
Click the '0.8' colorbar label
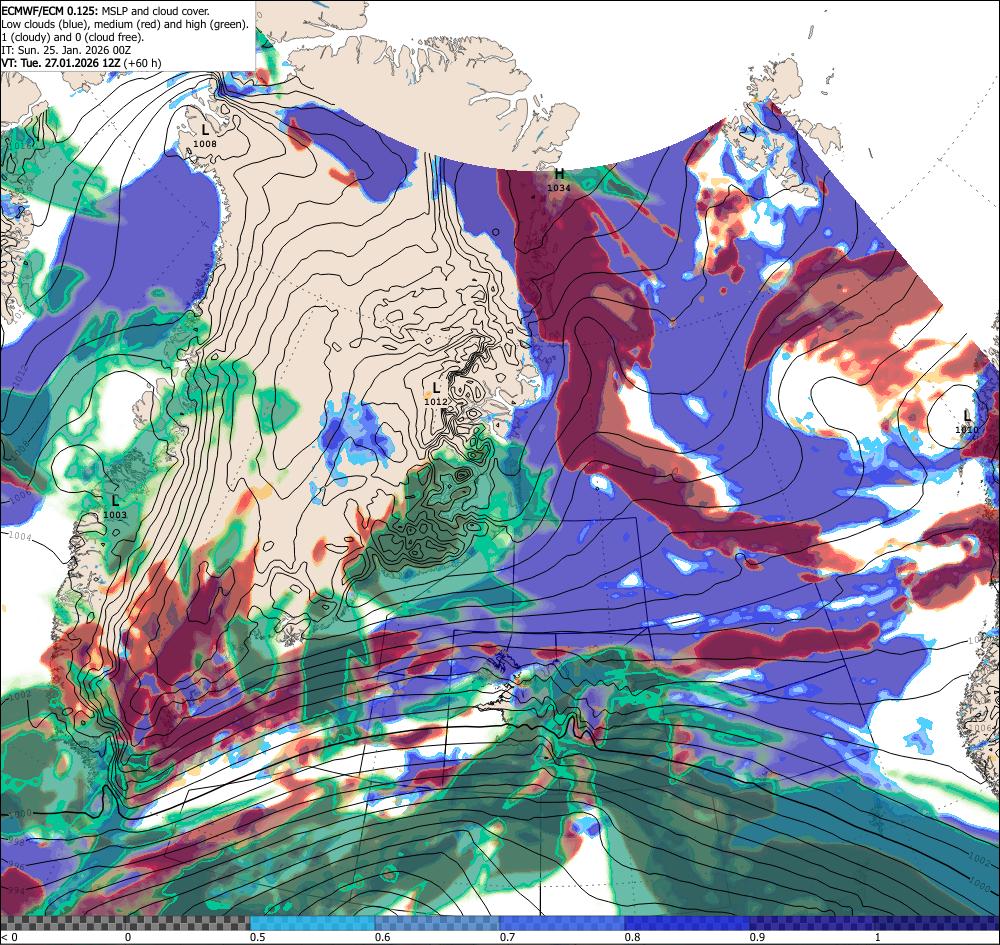click(633, 937)
